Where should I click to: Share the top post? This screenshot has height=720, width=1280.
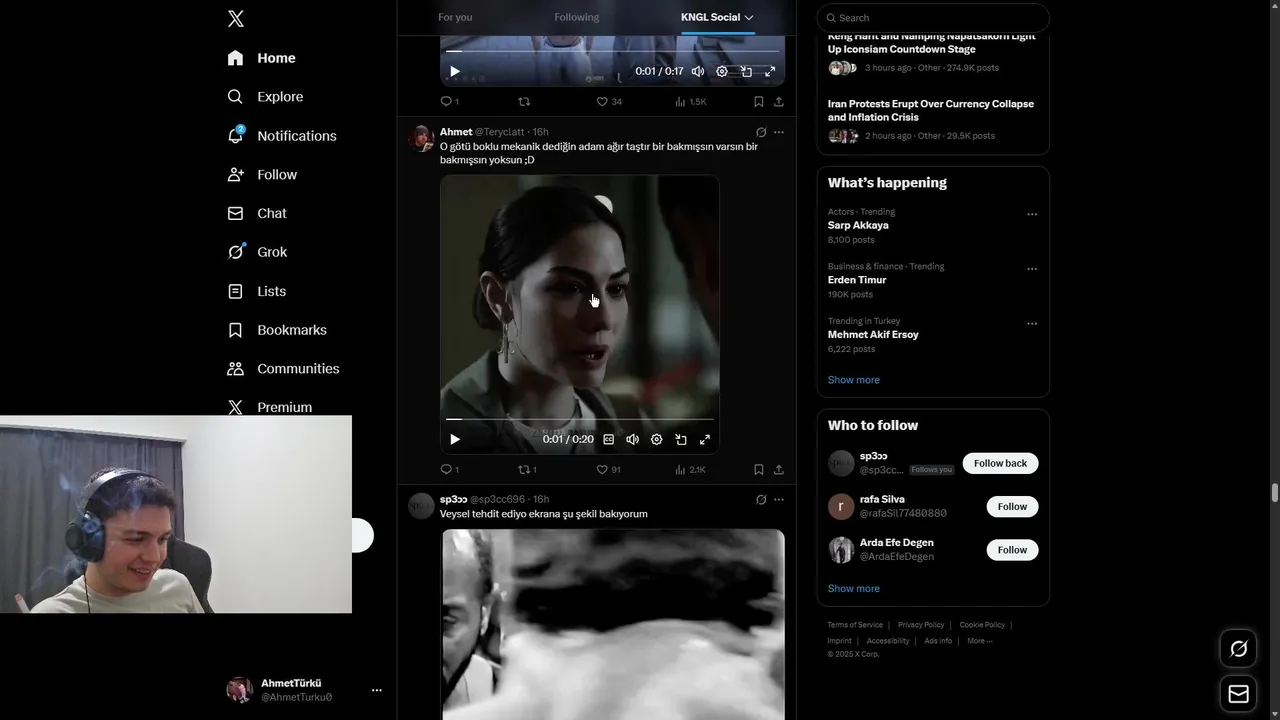pyautogui.click(x=778, y=102)
